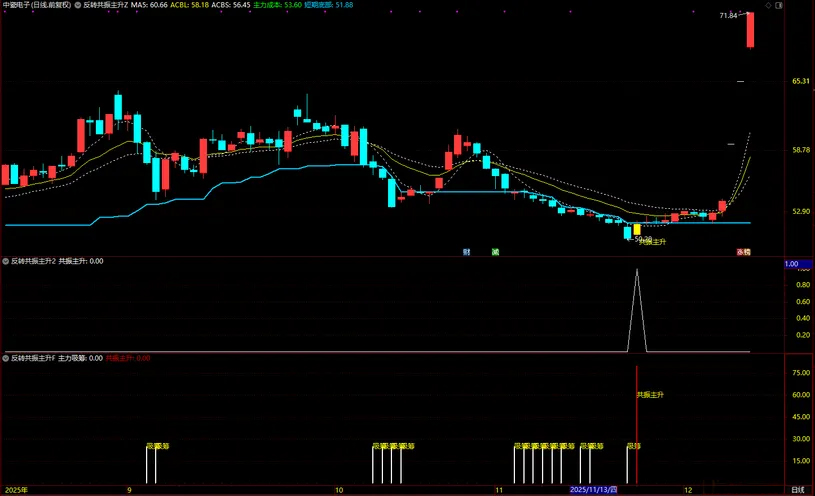Click the month 9 tick on time axis
Screen dimensions: 815x496
click(129, 490)
